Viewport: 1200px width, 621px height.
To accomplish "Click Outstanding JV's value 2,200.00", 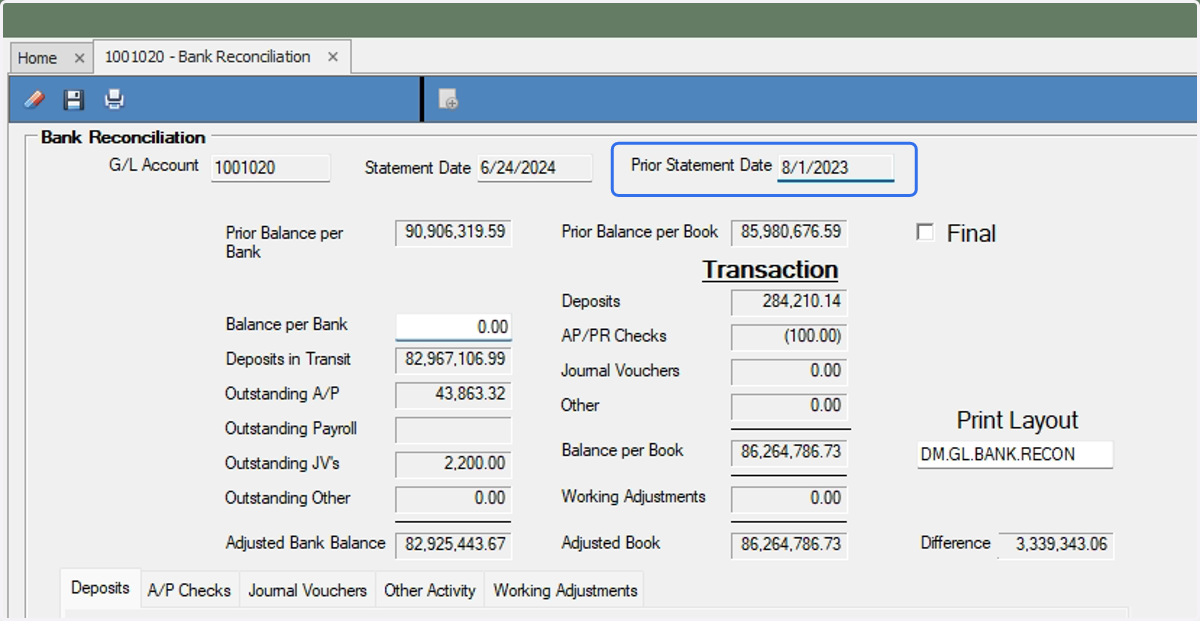I will point(453,464).
